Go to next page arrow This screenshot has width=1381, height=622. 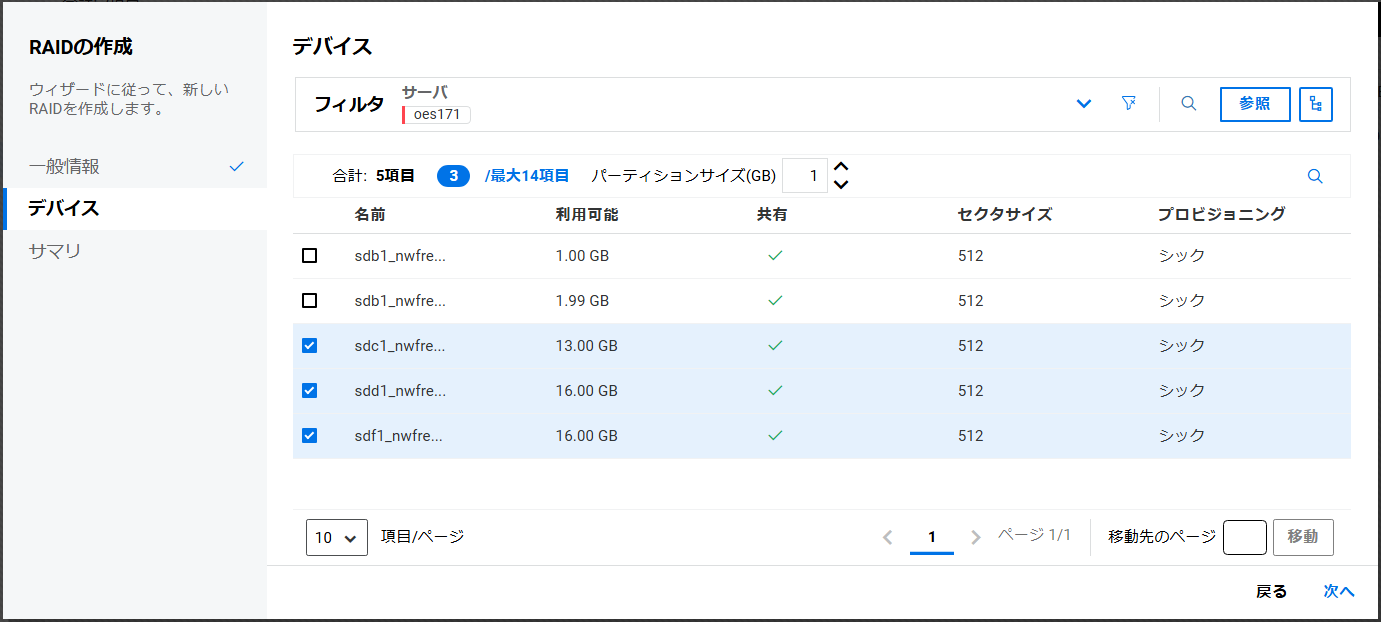(976, 538)
